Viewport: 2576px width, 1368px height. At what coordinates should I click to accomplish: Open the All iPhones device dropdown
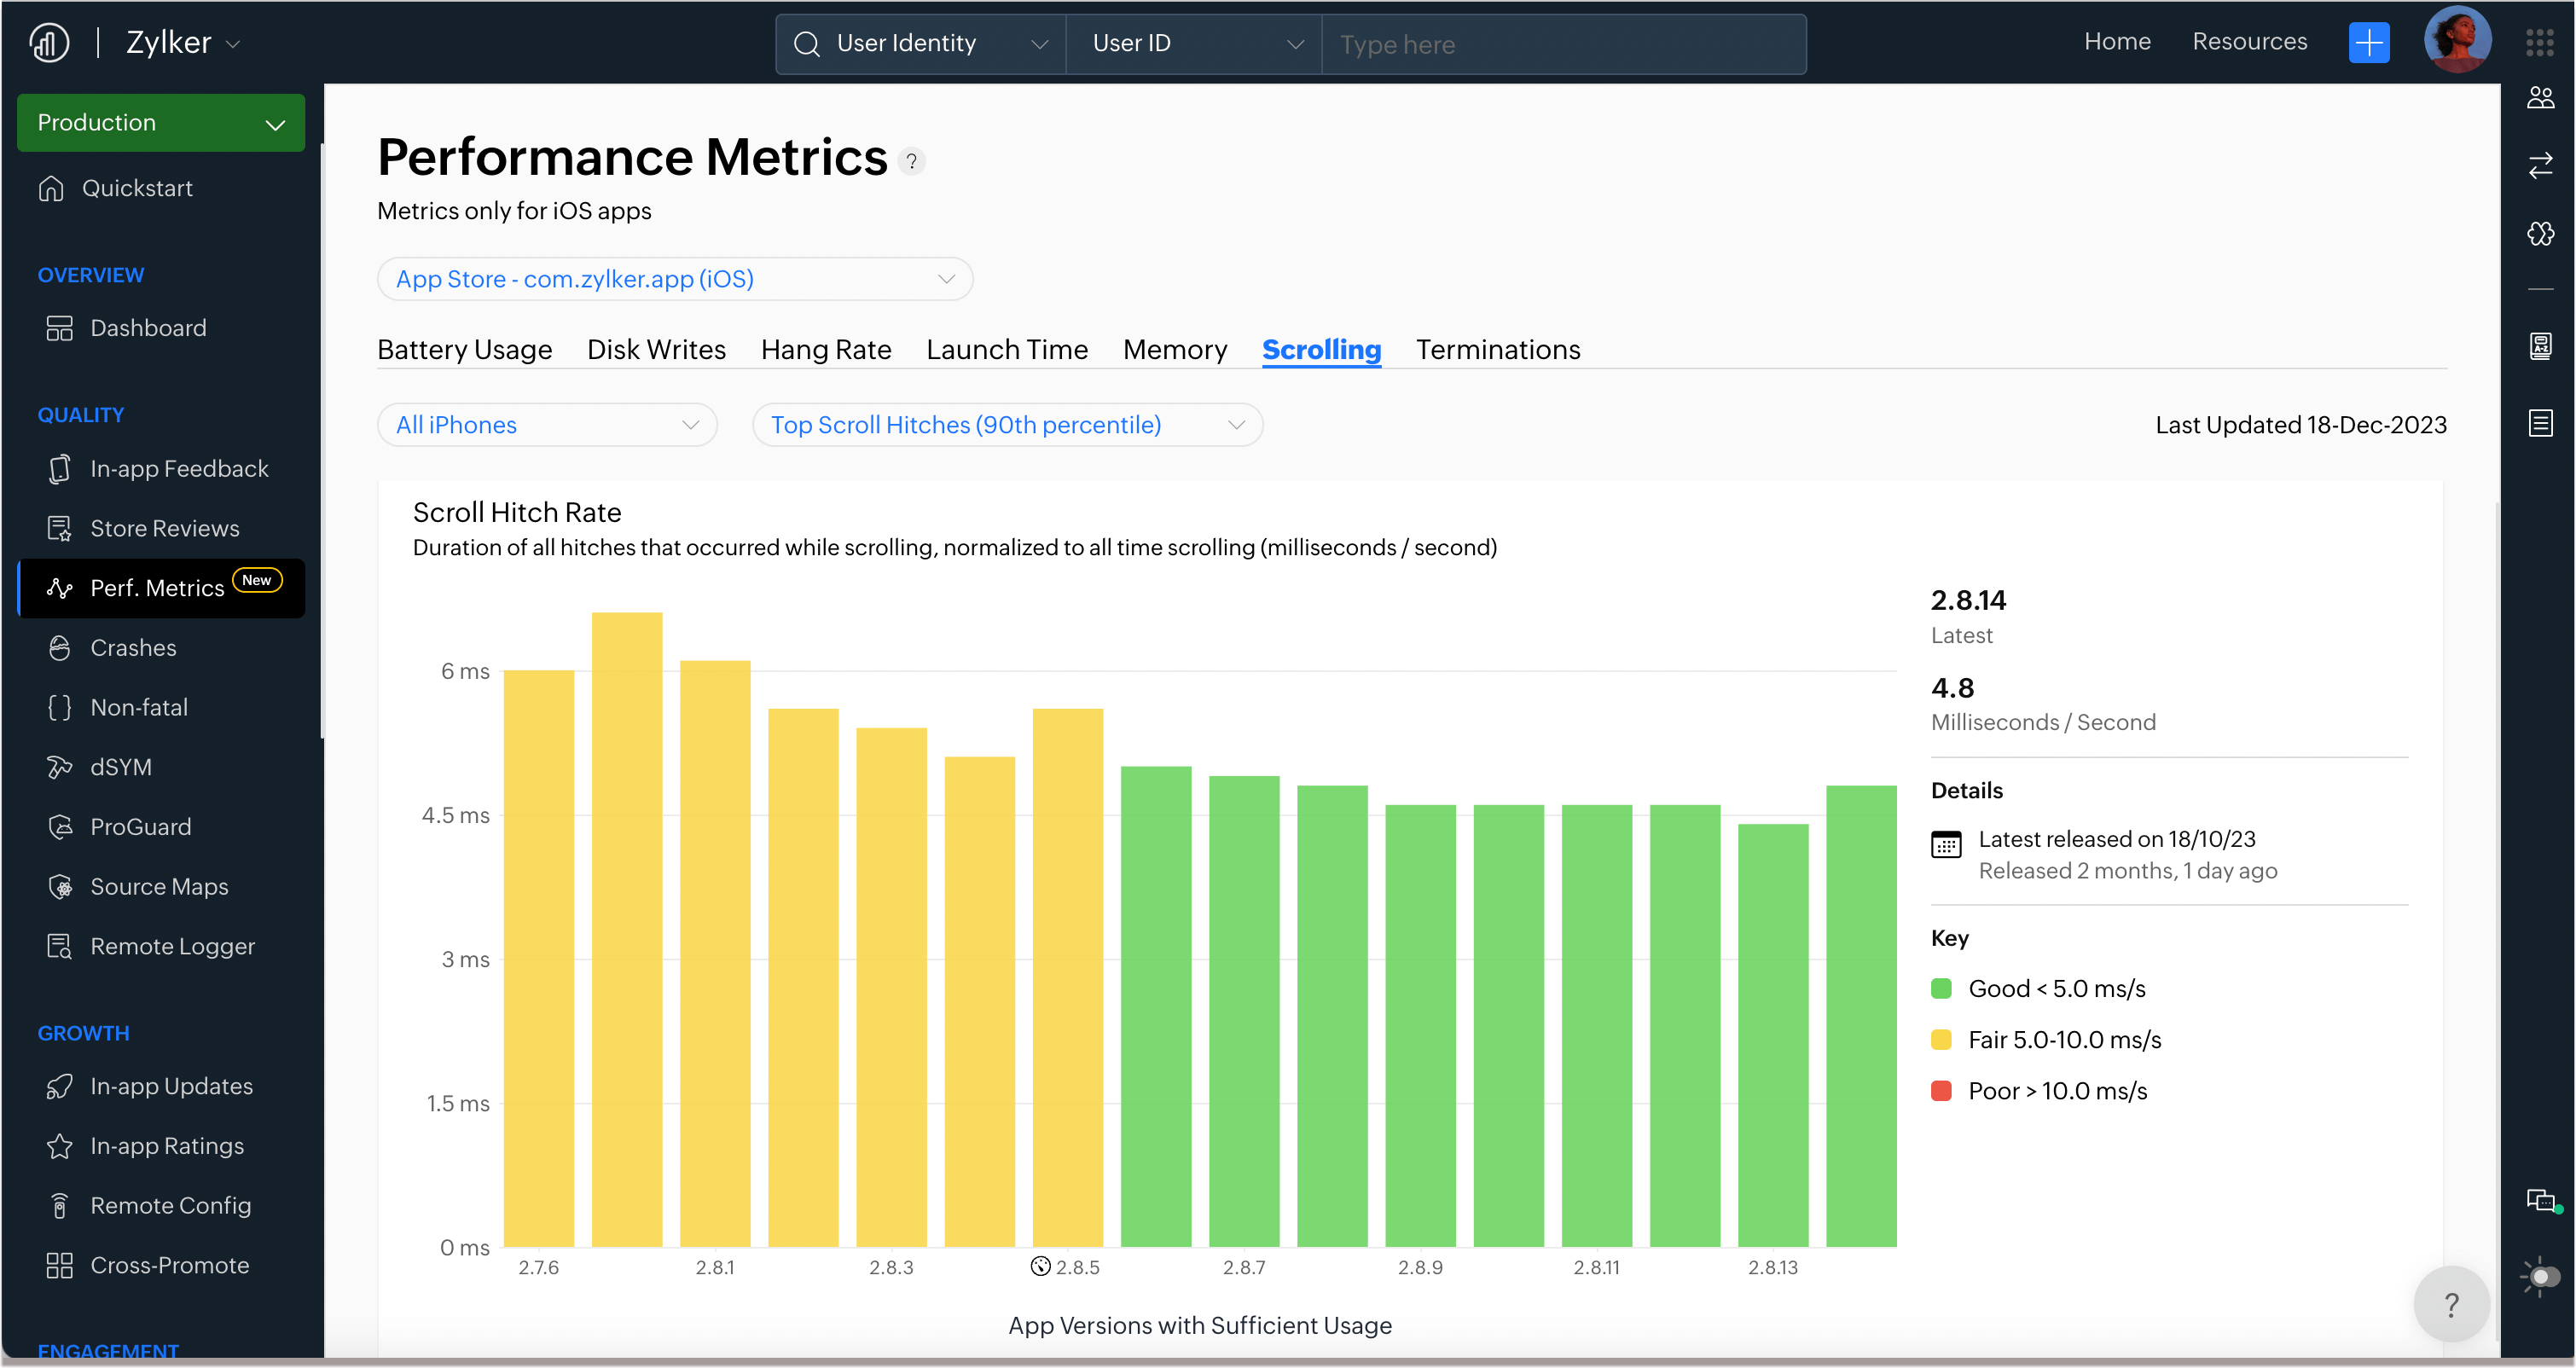coord(547,425)
